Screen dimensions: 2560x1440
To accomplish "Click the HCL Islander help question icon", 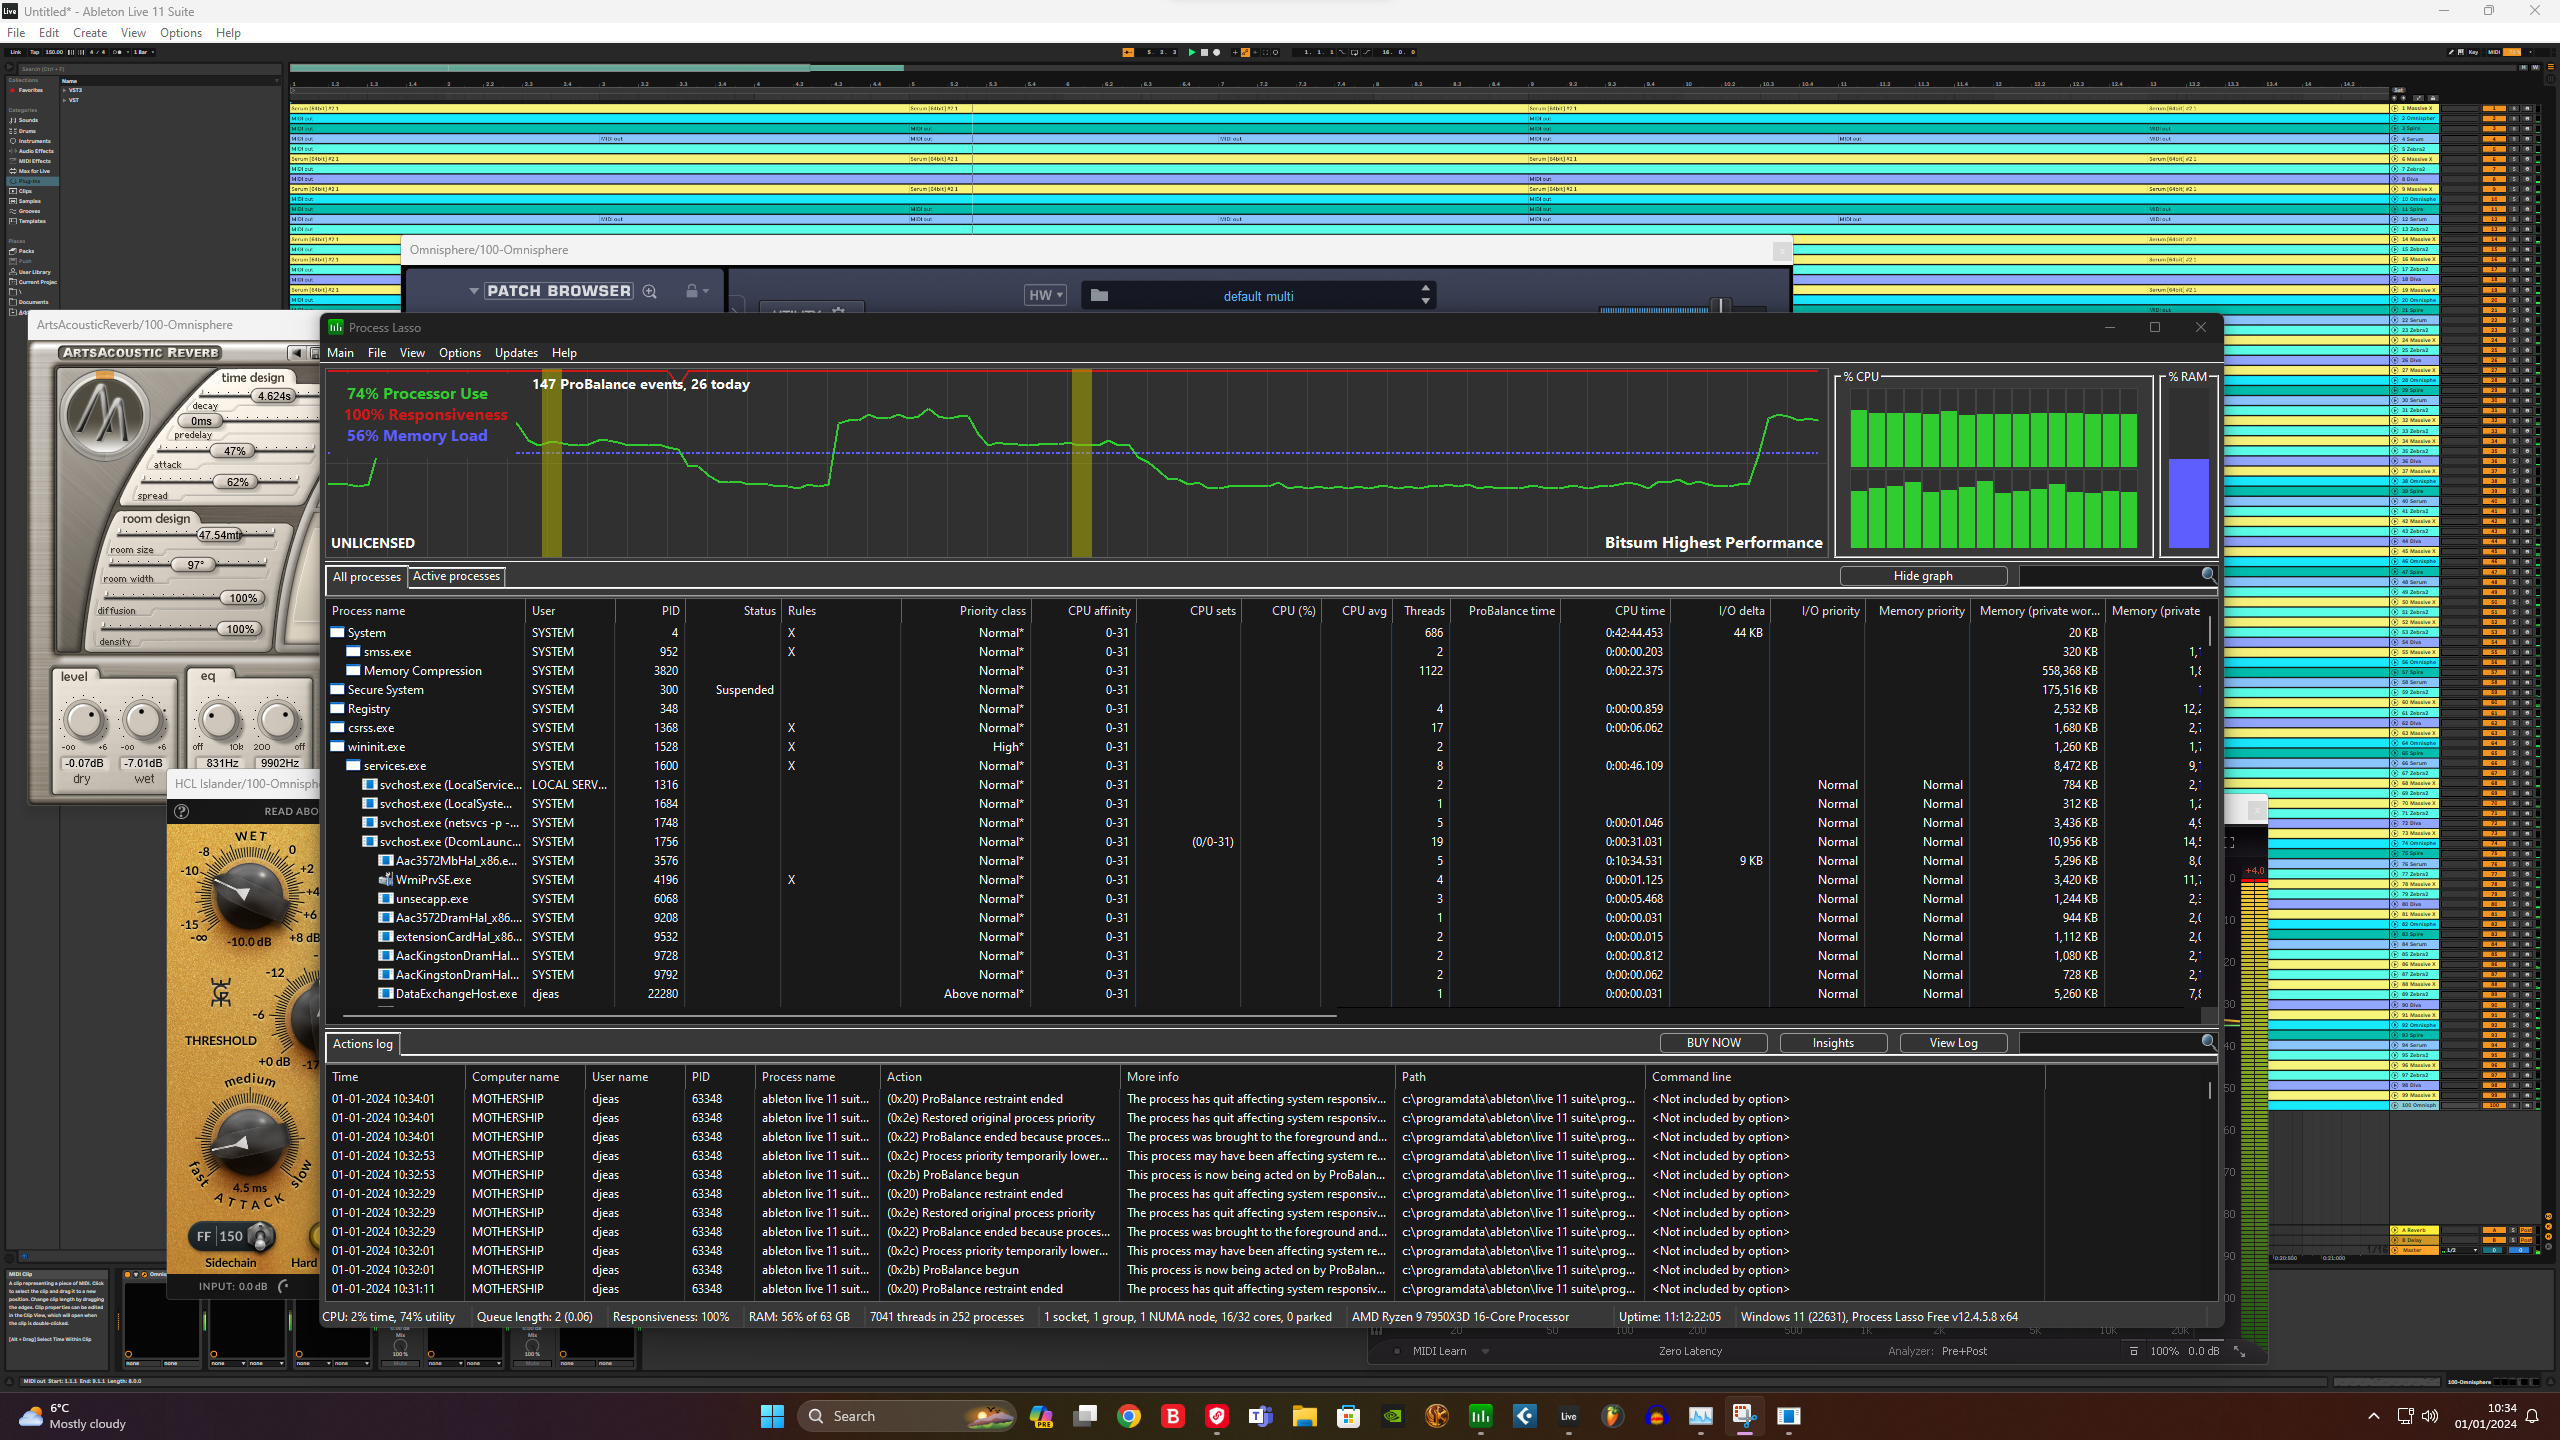I will click(182, 811).
